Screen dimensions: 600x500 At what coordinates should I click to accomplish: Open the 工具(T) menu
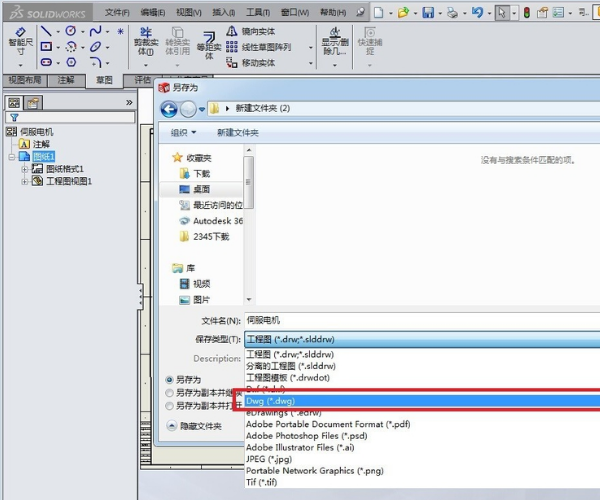coord(258,13)
